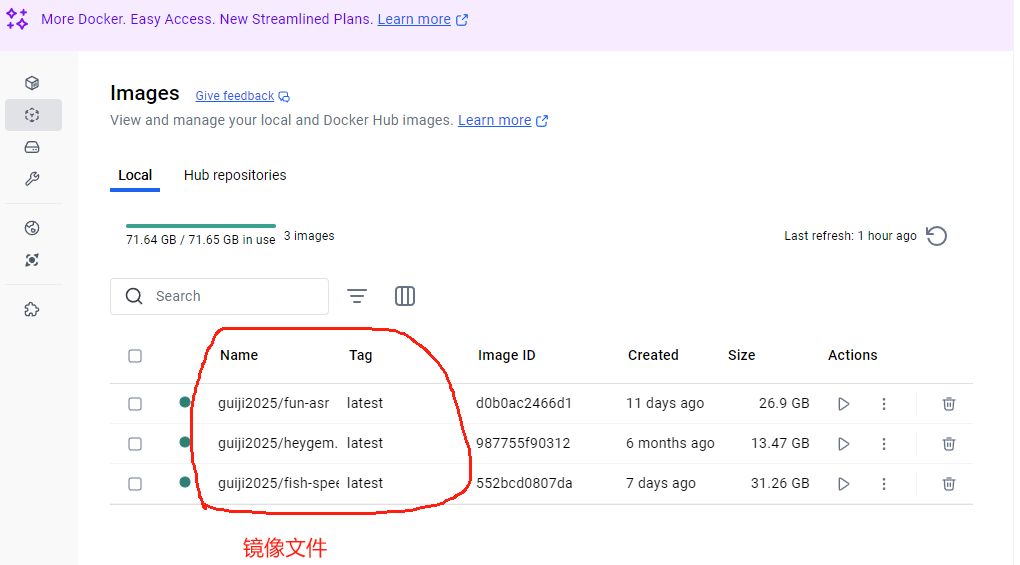Open the Give feedback link
Image resolution: width=1020 pixels, height=565 pixels.
click(x=235, y=96)
